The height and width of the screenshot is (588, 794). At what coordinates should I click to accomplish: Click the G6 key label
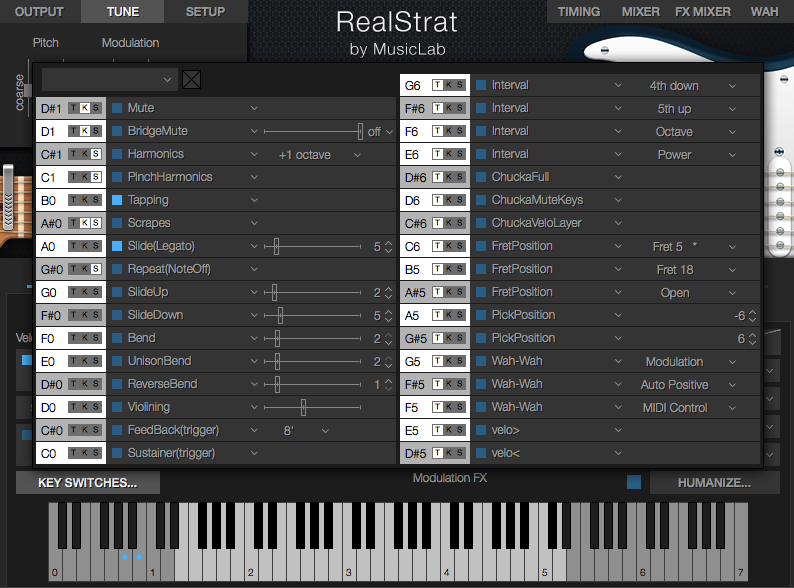pyautogui.click(x=413, y=86)
